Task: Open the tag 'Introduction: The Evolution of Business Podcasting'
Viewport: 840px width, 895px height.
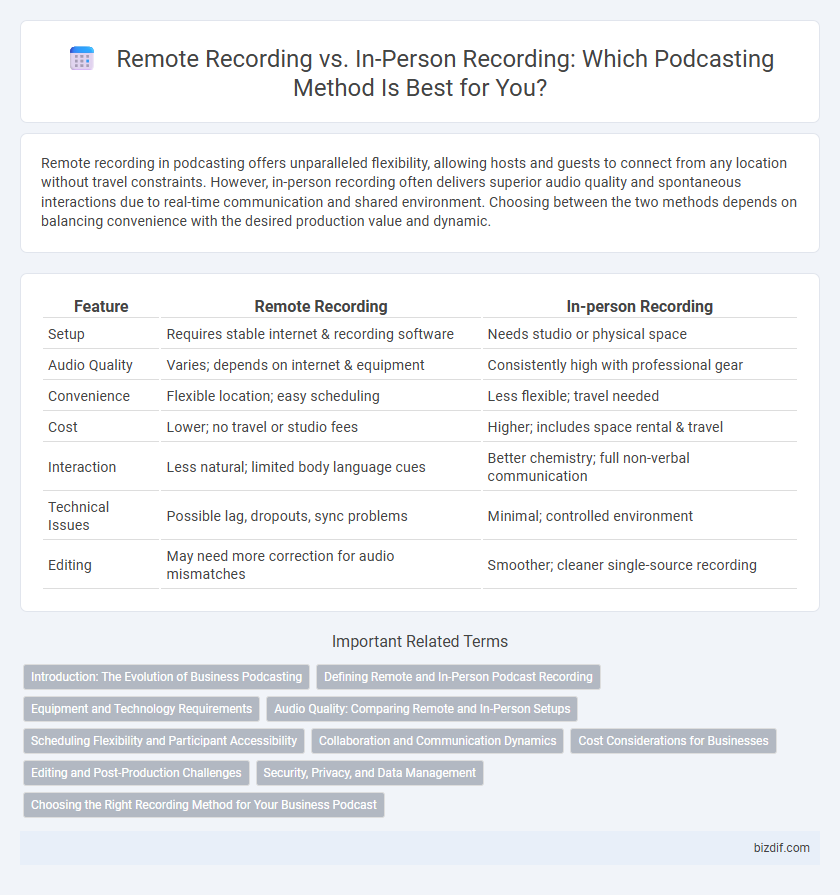Action: (167, 676)
